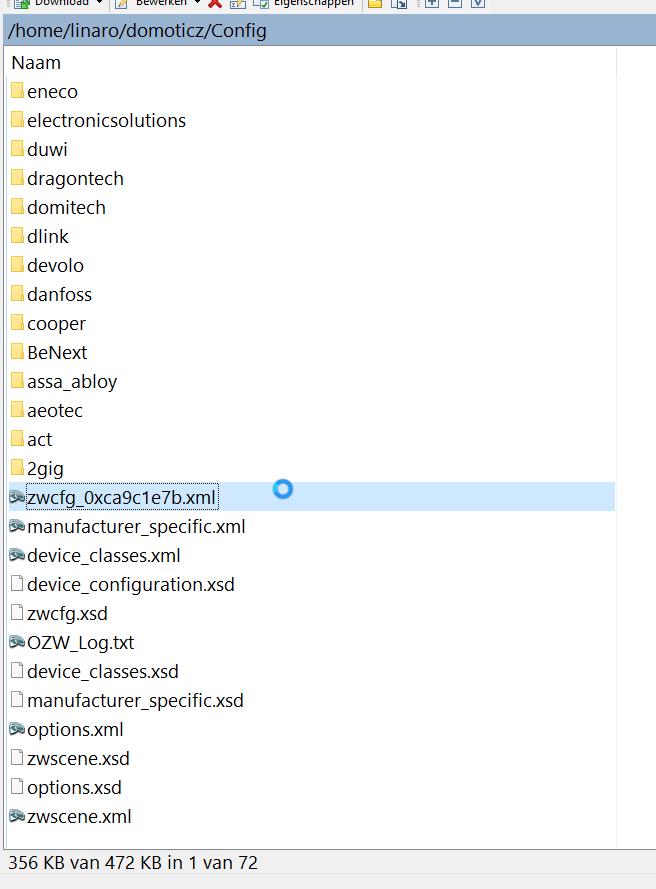
Task: Click the Download toolbar icon
Action: [20, 4]
